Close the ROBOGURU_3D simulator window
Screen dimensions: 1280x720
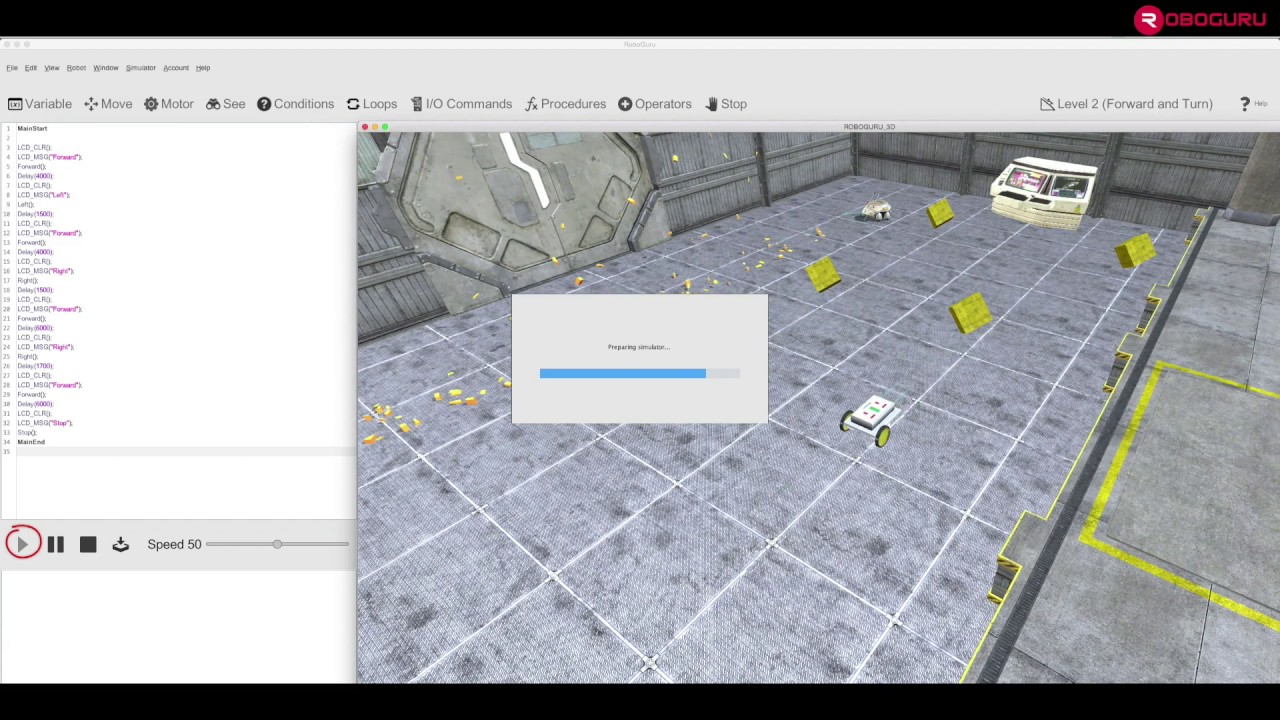(x=365, y=127)
